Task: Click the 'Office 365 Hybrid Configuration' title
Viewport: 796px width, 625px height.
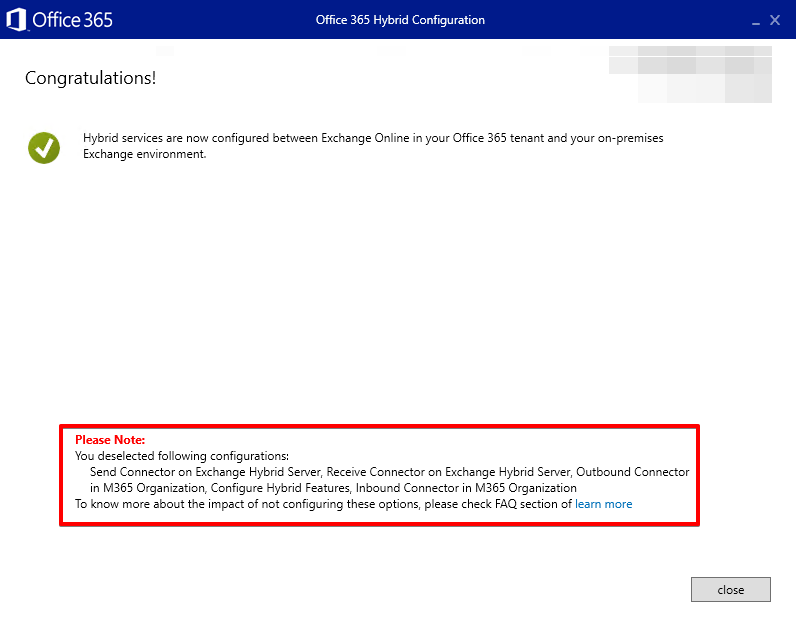Action: [x=400, y=20]
